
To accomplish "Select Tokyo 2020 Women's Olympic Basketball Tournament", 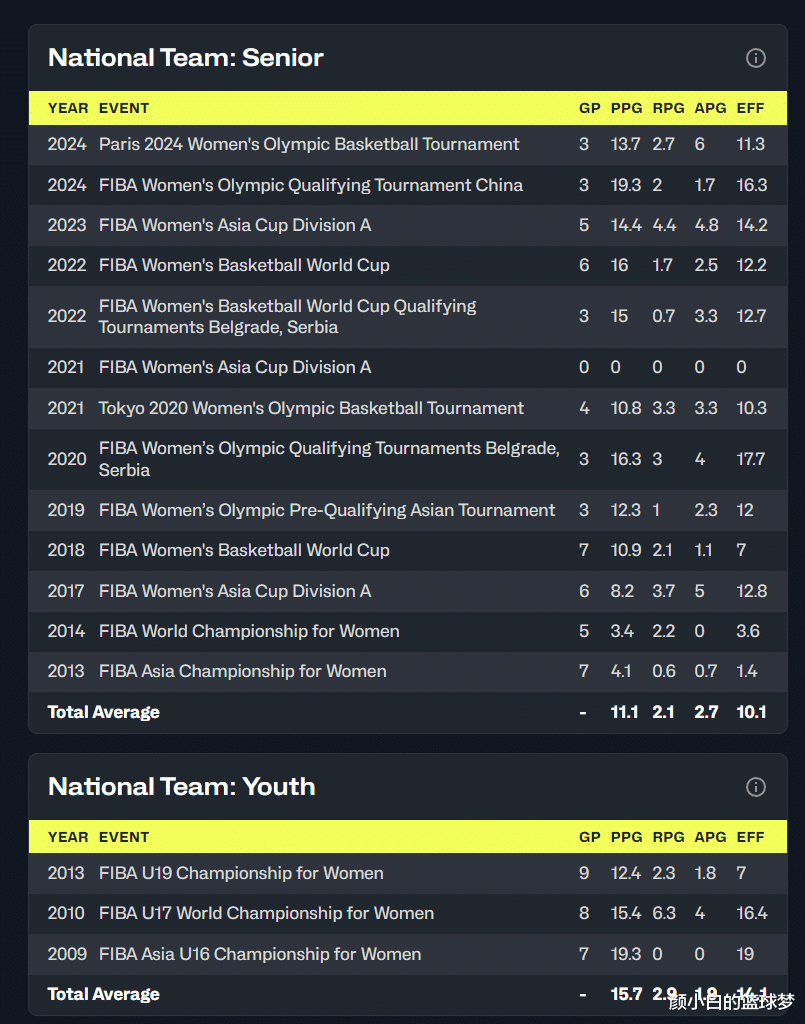I will click(311, 408).
